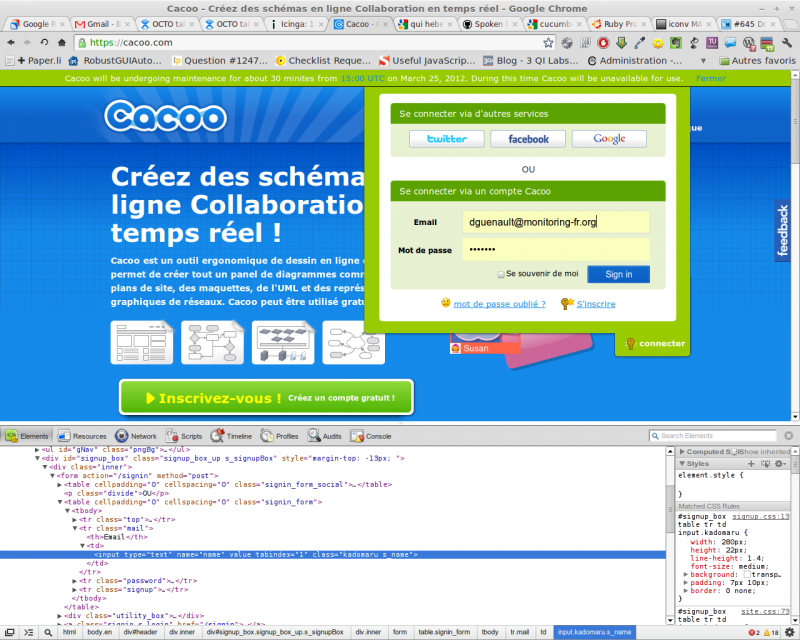Click the yellow warnings count indicator
Image resolution: width=800 pixels, height=640 pixels.
[771, 632]
